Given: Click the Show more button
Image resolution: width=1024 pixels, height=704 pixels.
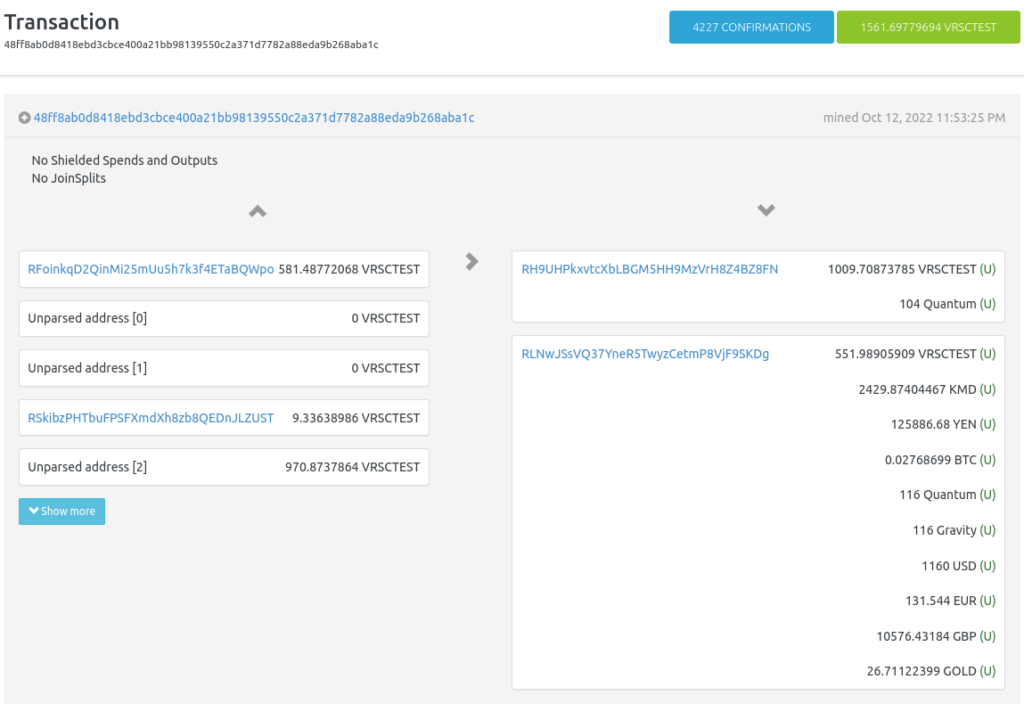Looking at the screenshot, I should pos(62,511).
